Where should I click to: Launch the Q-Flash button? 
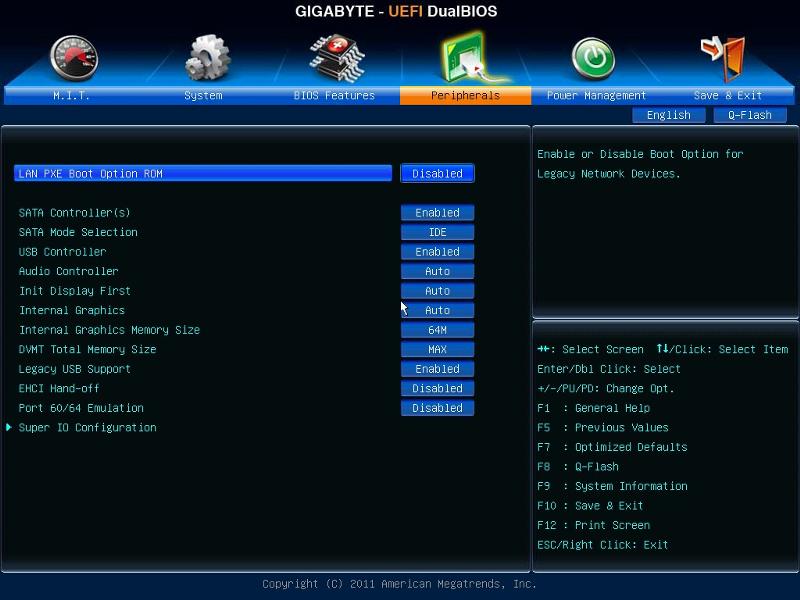(x=749, y=115)
